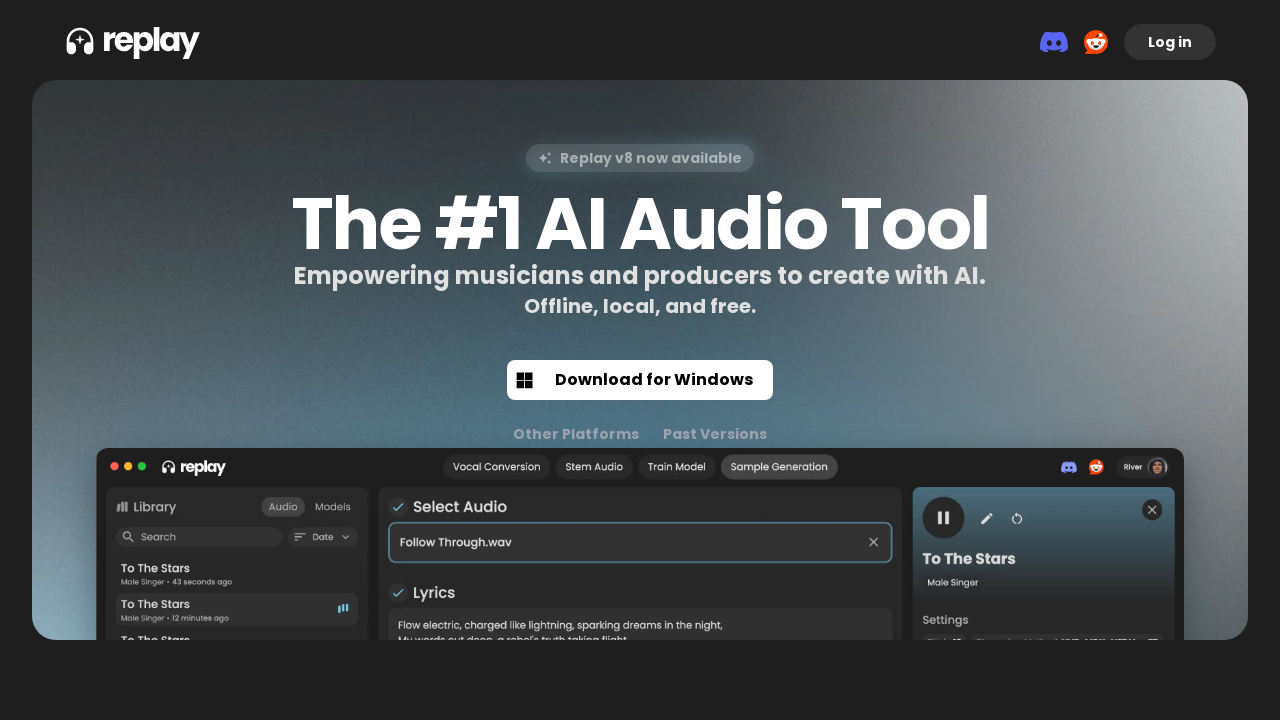Clear the Follow Through.wav selection
This screenshot has height=720, width=1280.
click(873, 542)
